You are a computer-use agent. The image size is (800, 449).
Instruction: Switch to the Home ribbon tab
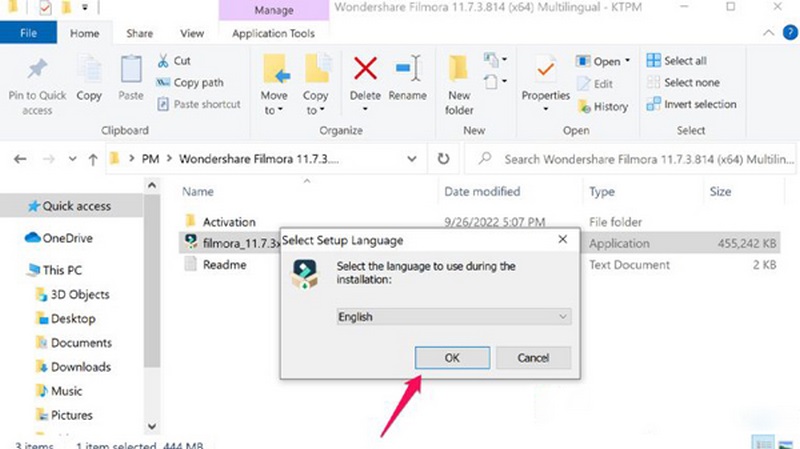[x=85, y=33]
